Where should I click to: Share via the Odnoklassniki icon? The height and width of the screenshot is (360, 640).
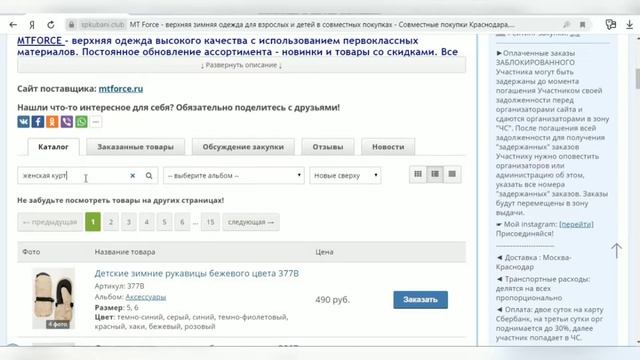click(x=52, y=122)
